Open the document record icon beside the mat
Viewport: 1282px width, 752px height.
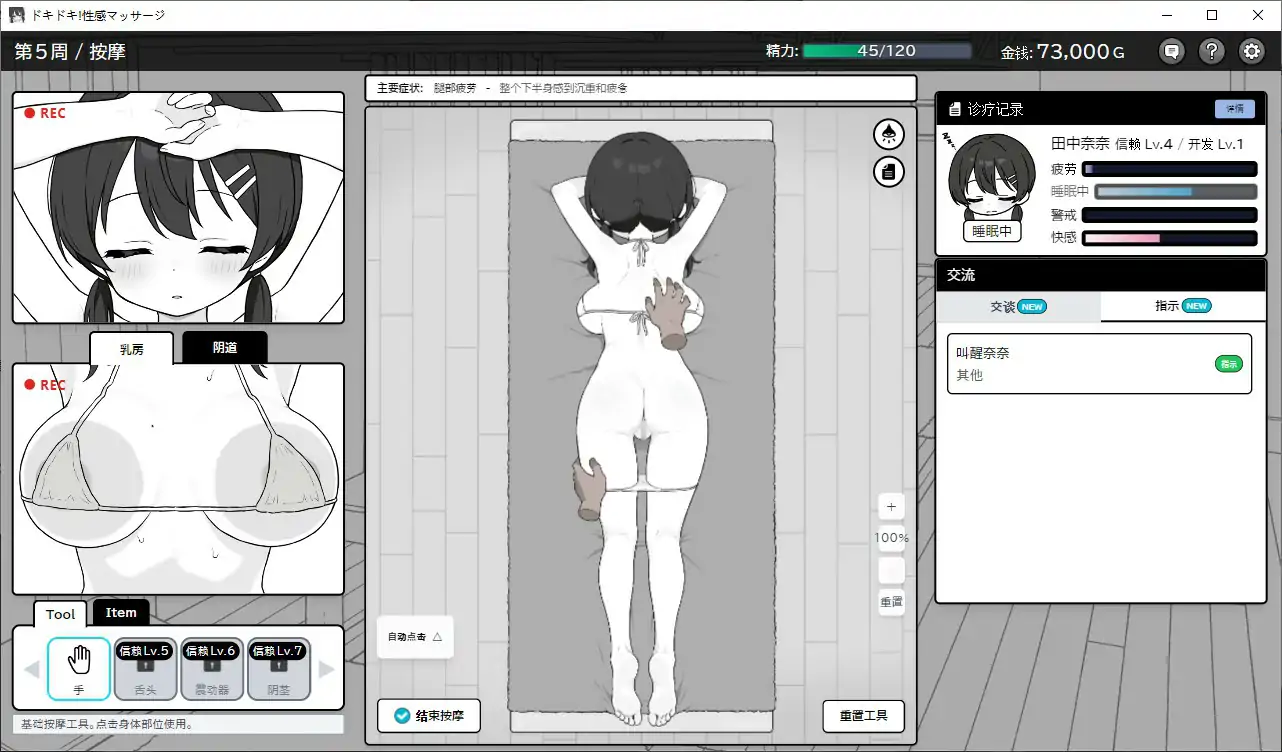point(888,171)
